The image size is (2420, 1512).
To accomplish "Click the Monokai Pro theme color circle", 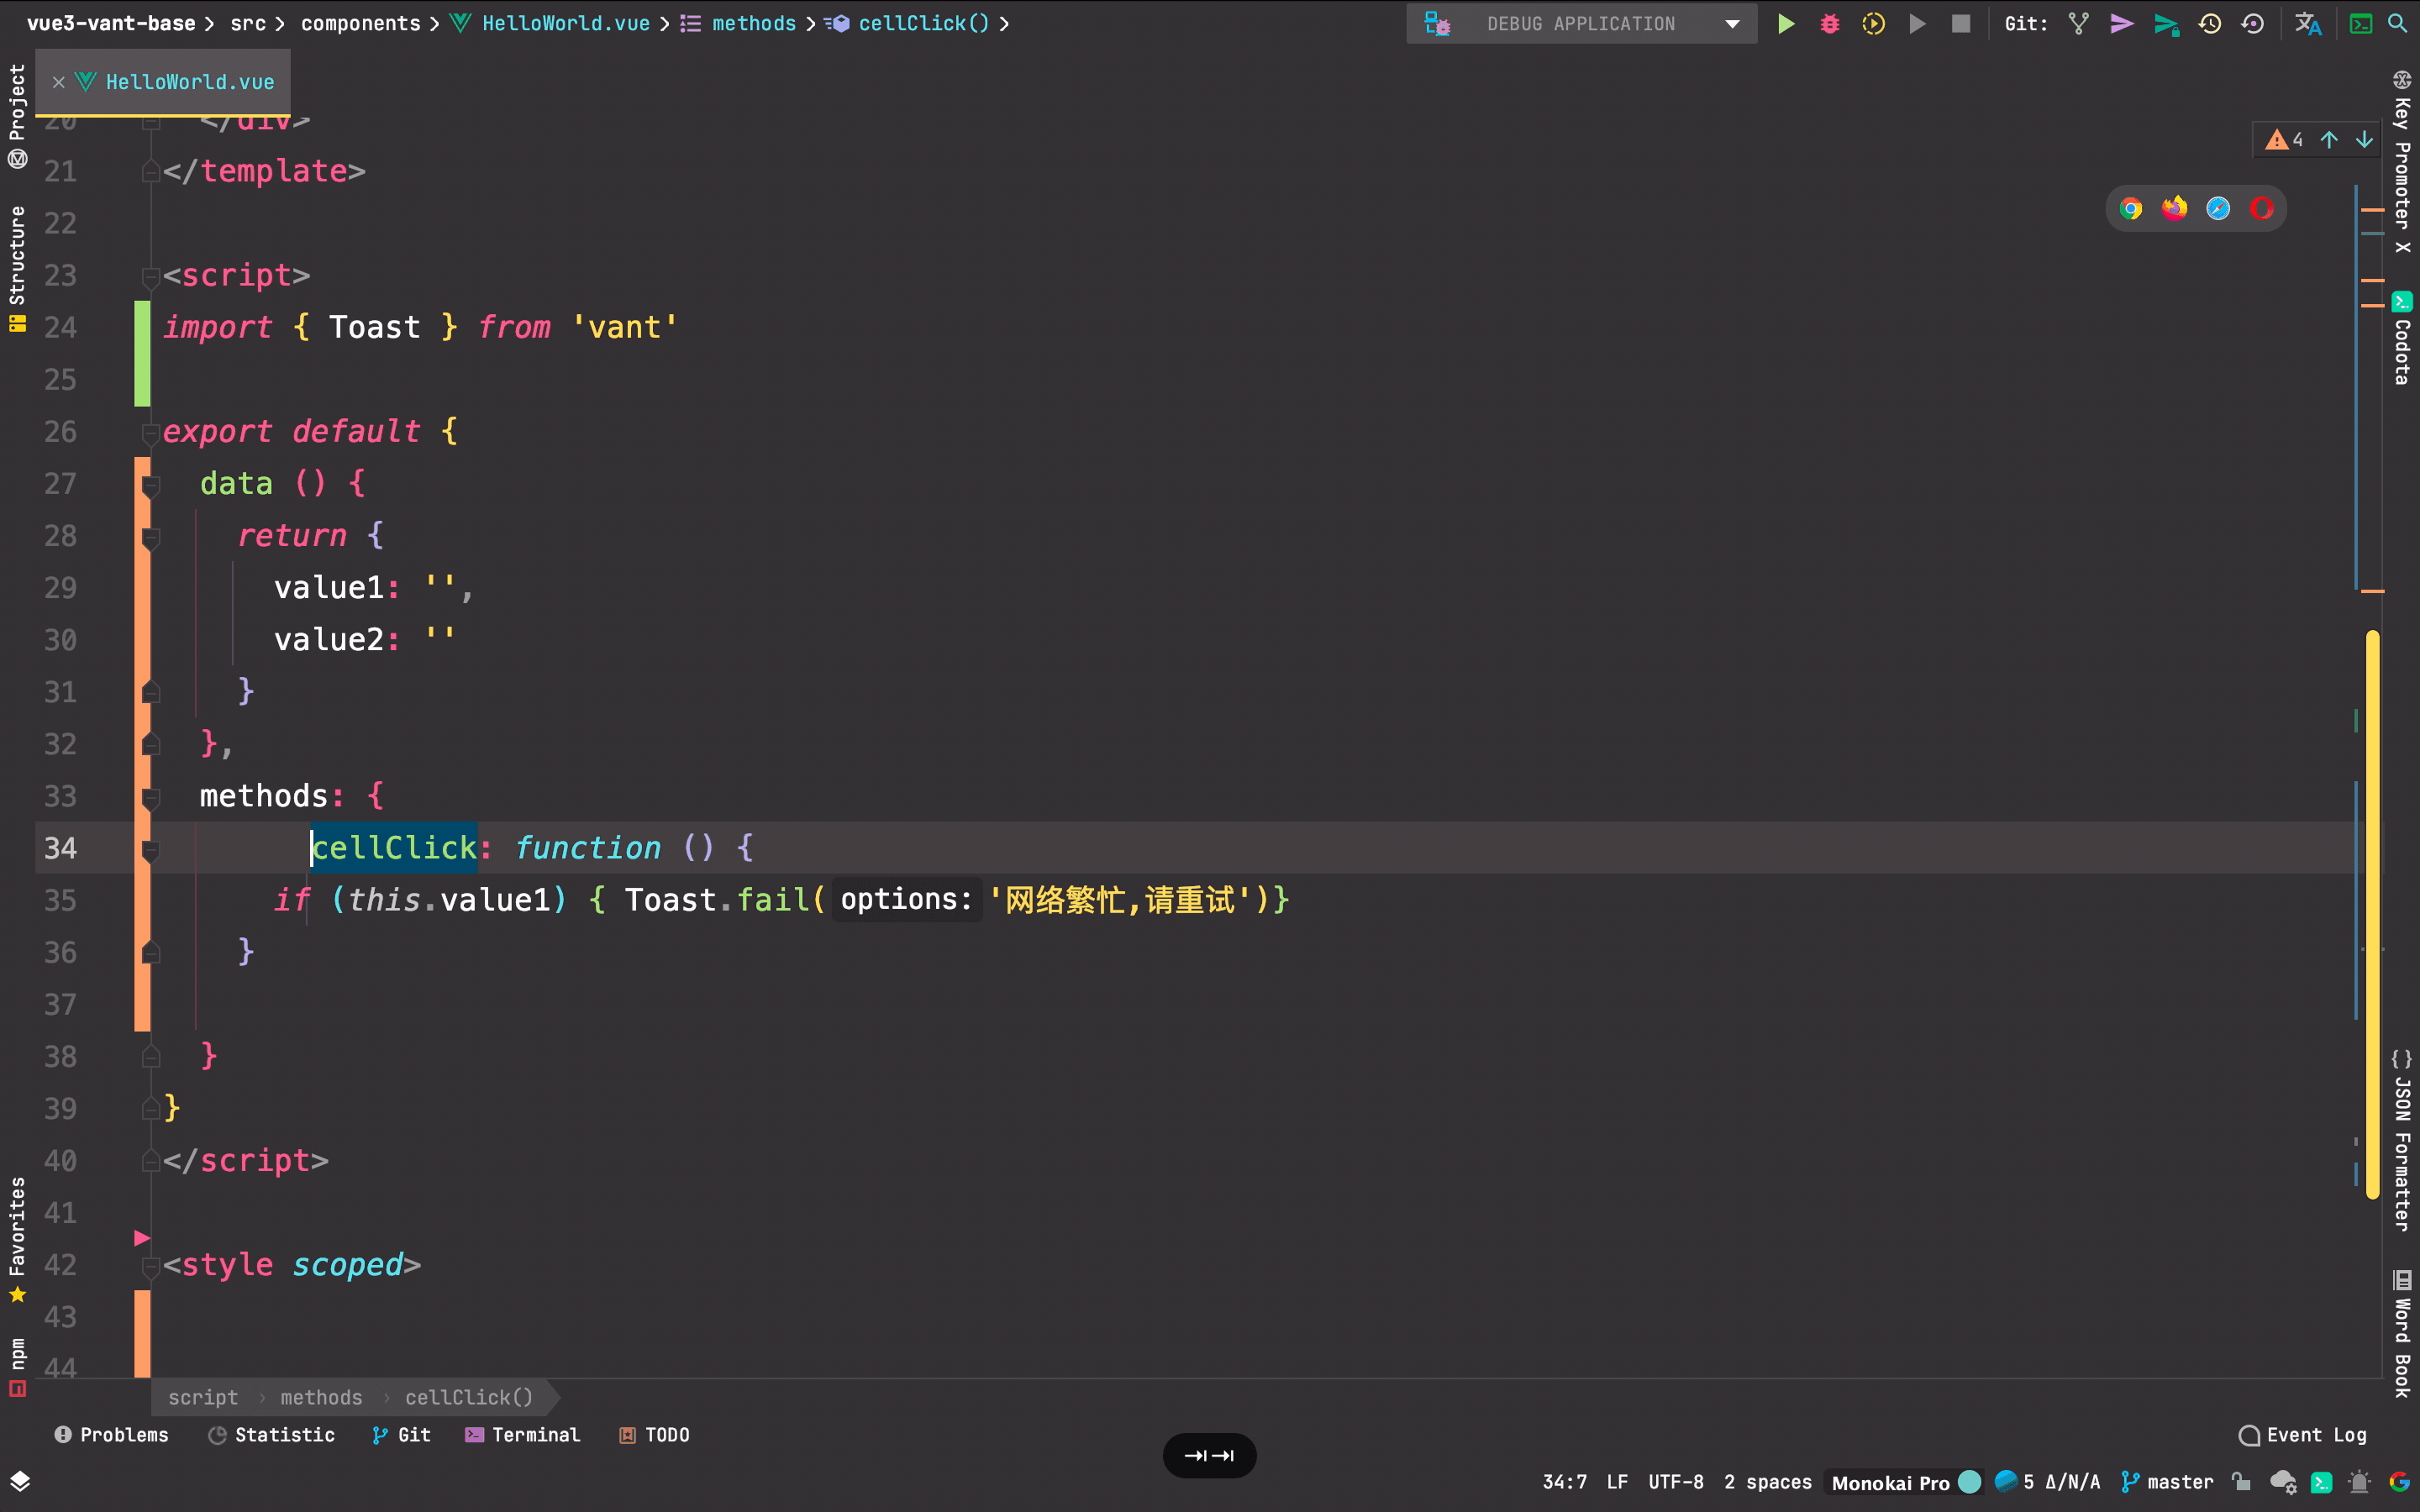I will [x=1969, y=1482].
